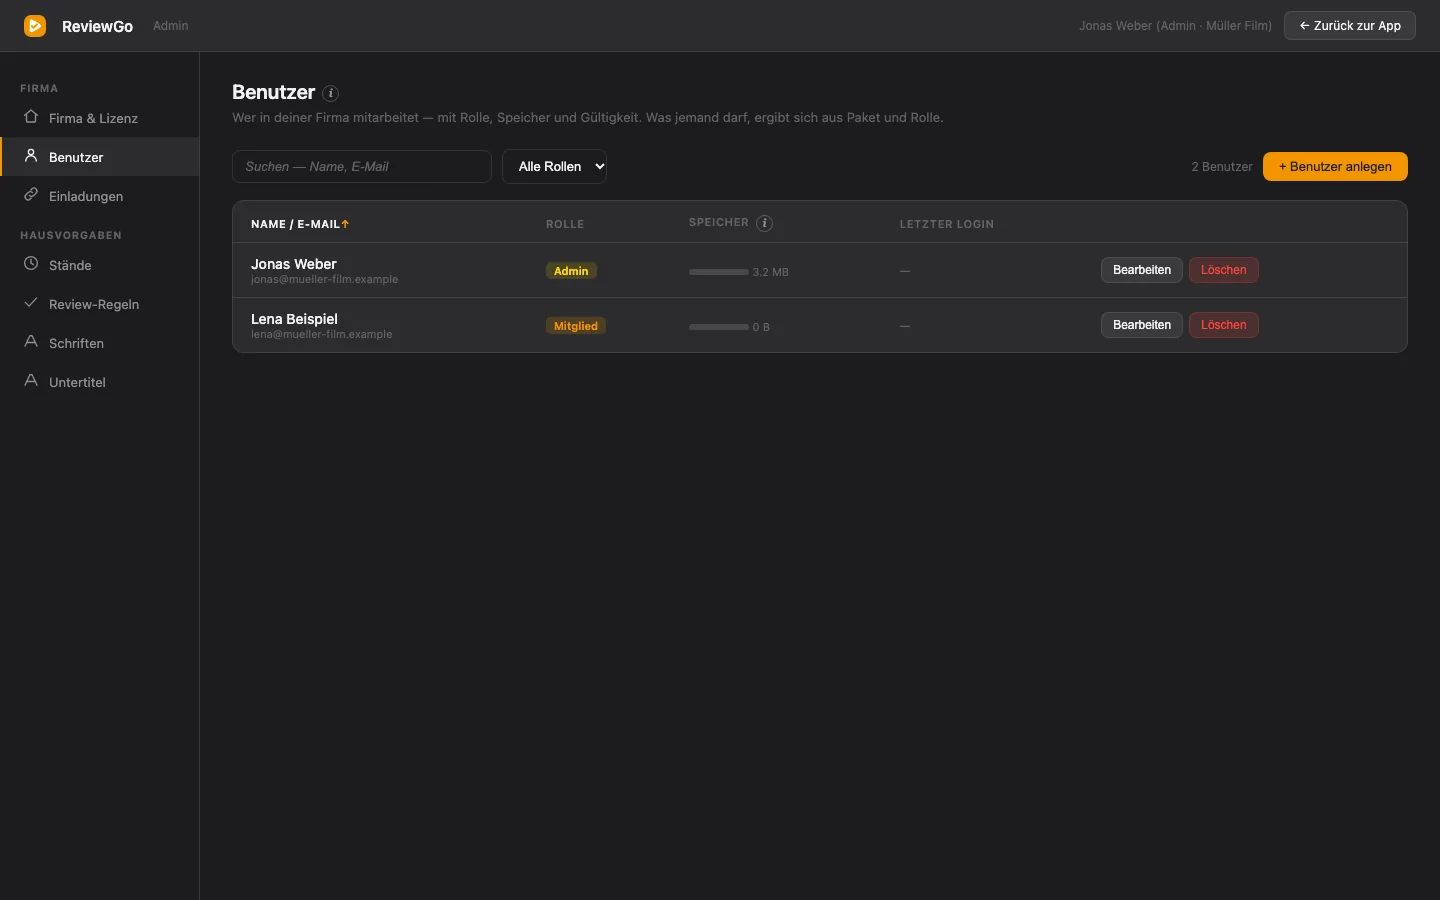Open the Stände section
1440x900 pixels.
pyautogui.click(x=100, y=265)
